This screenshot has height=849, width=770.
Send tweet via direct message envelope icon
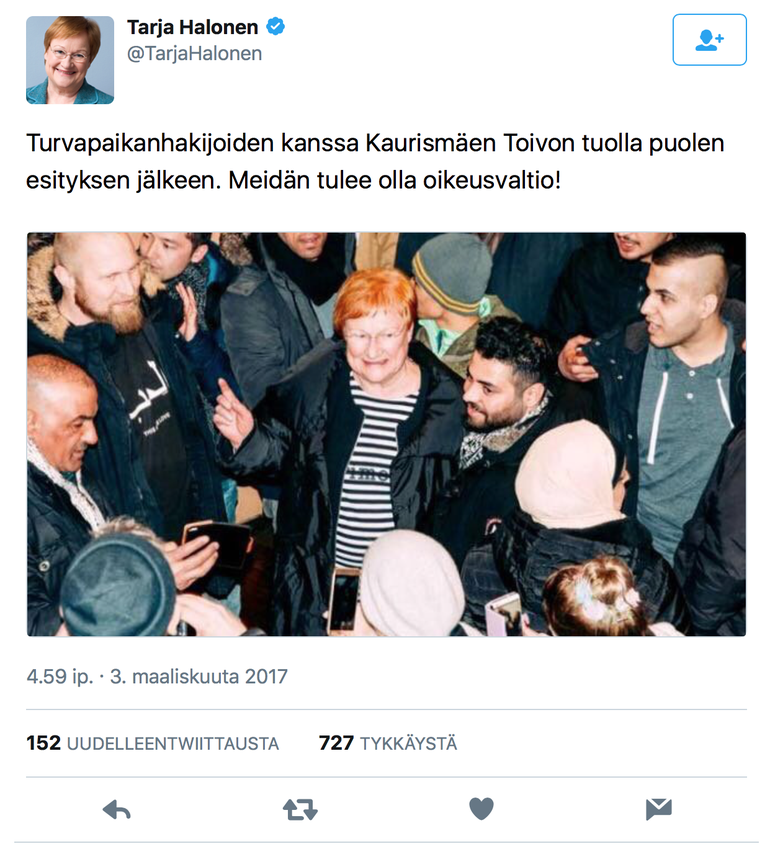659,809
